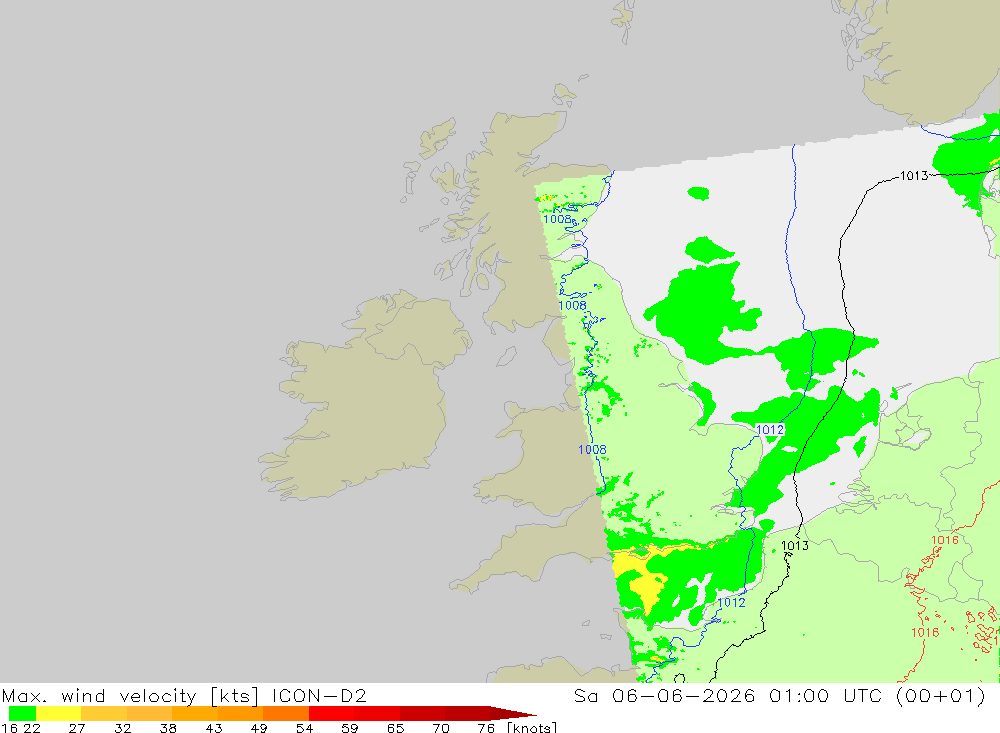
Task: Click legend value "59"
Action: [x=349, y=728]
